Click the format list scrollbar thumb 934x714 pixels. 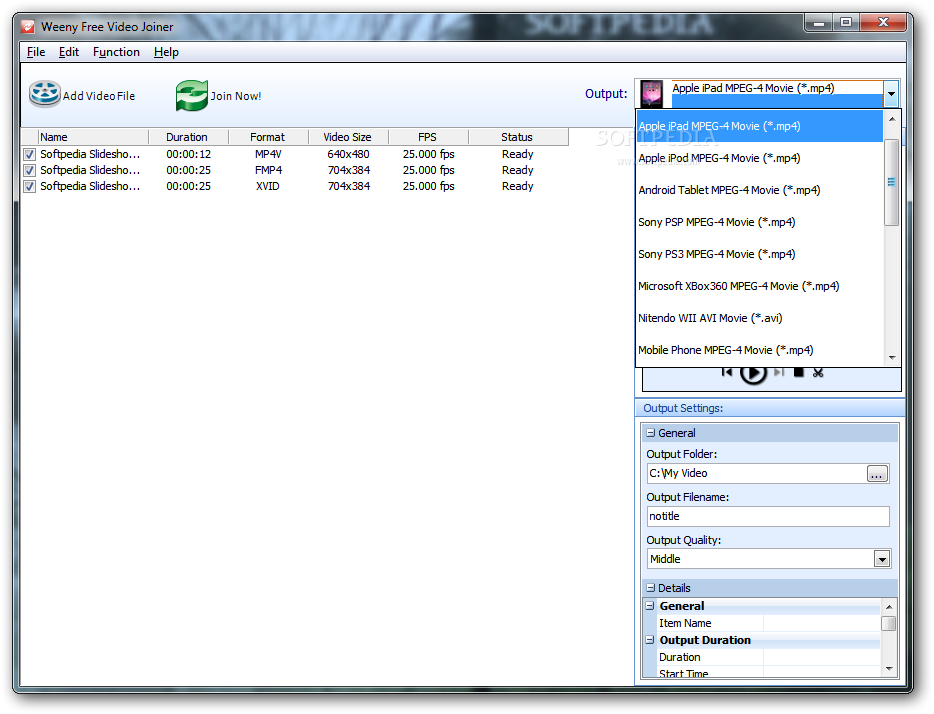(x=892, y=182)
